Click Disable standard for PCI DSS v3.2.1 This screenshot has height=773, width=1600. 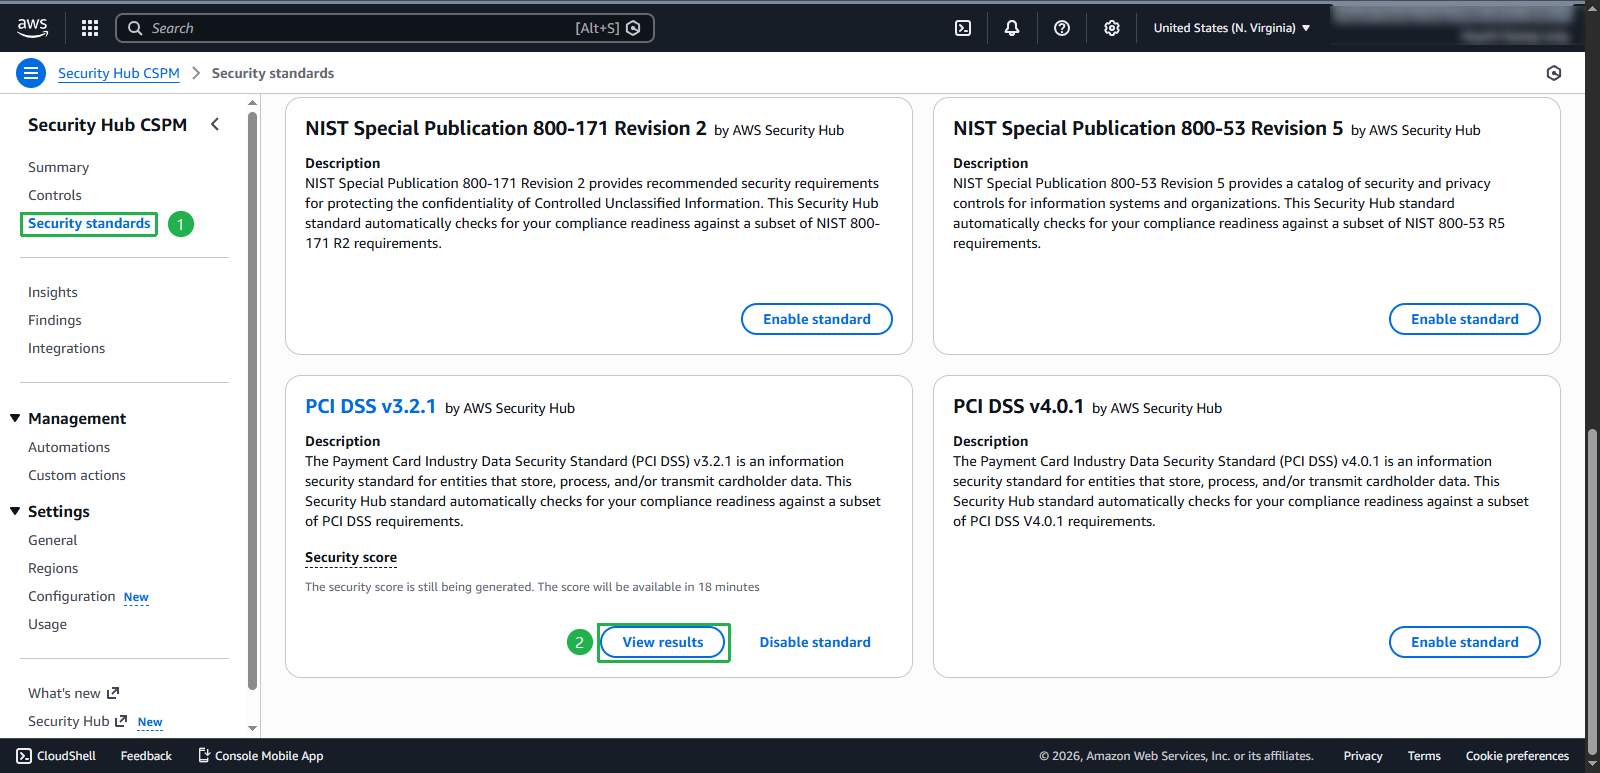[x=814, y=642]
